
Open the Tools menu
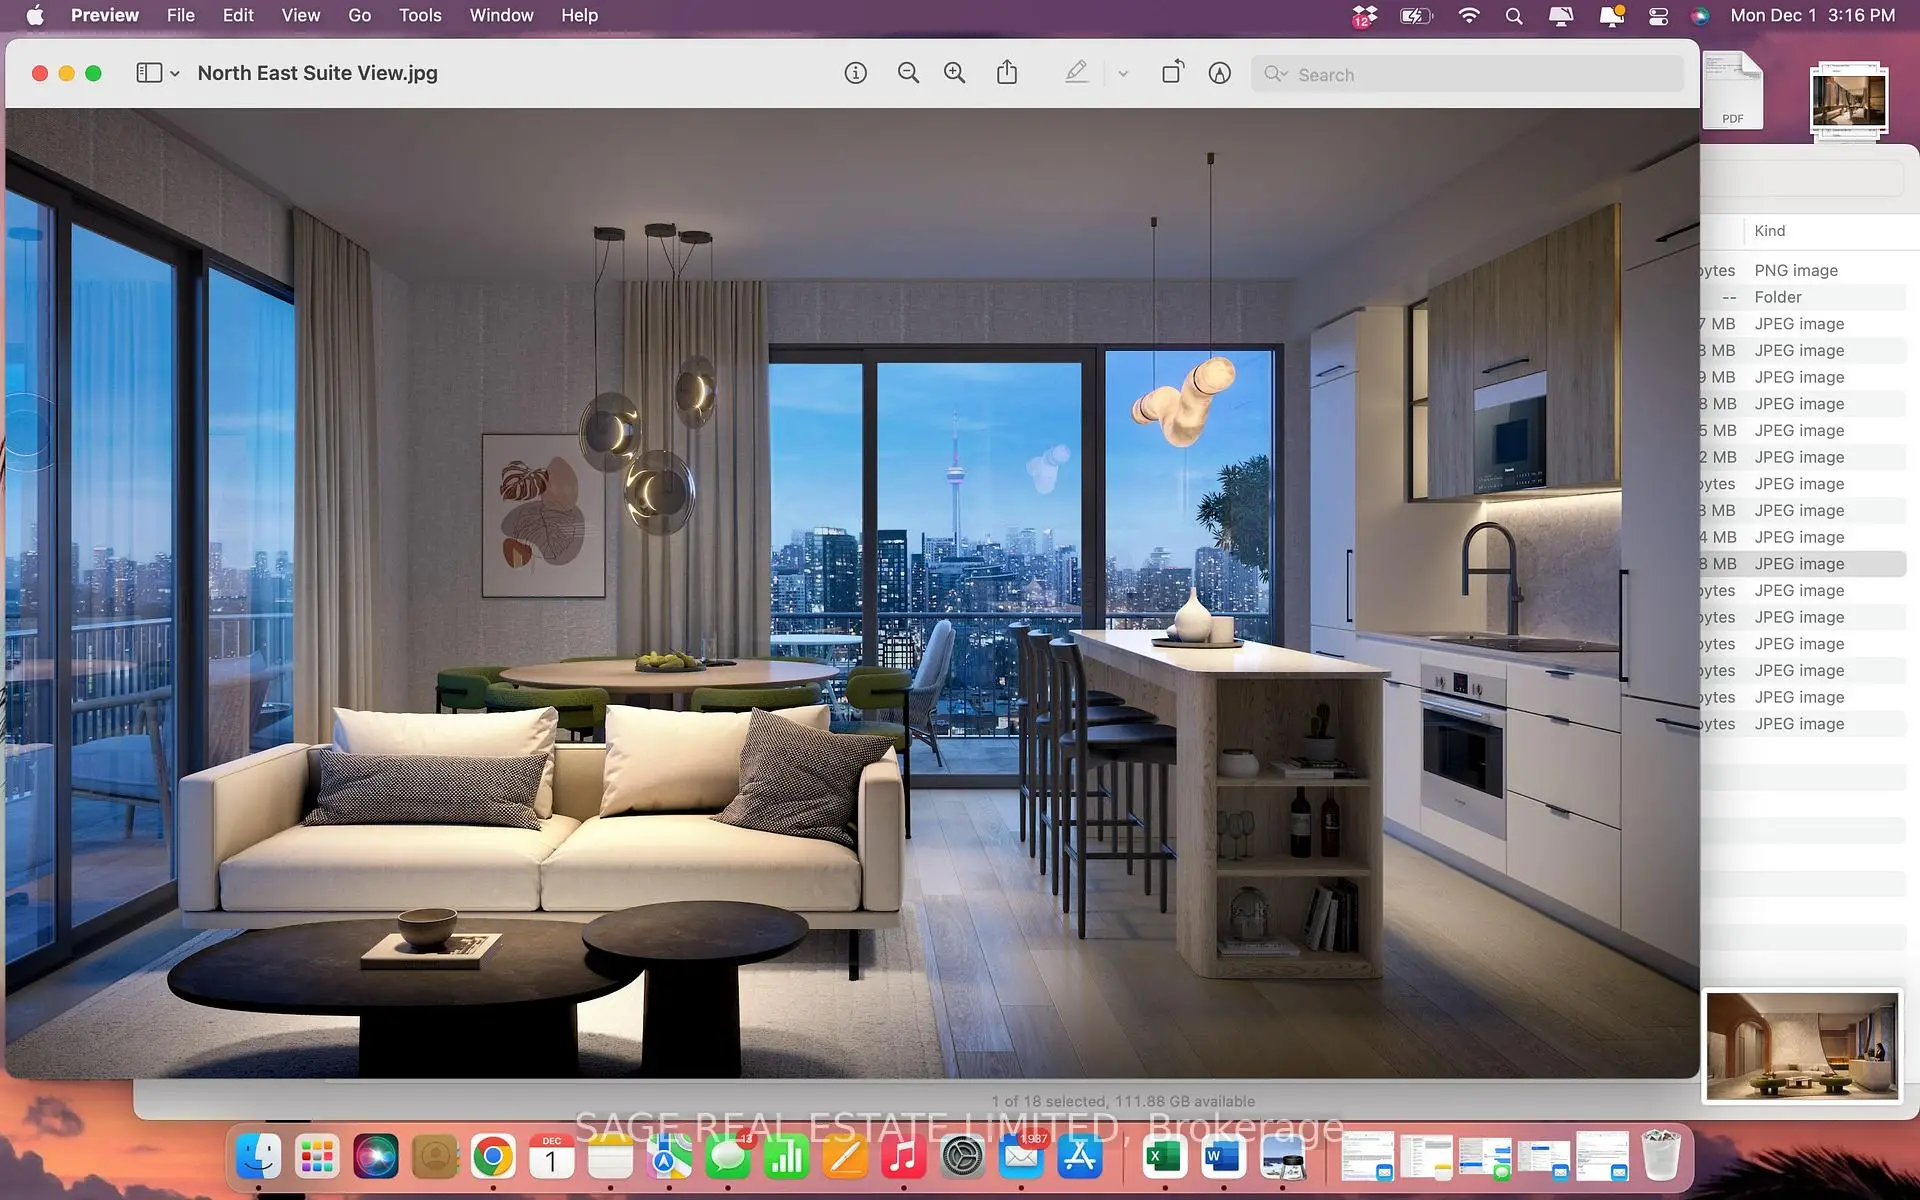(419, 15)
